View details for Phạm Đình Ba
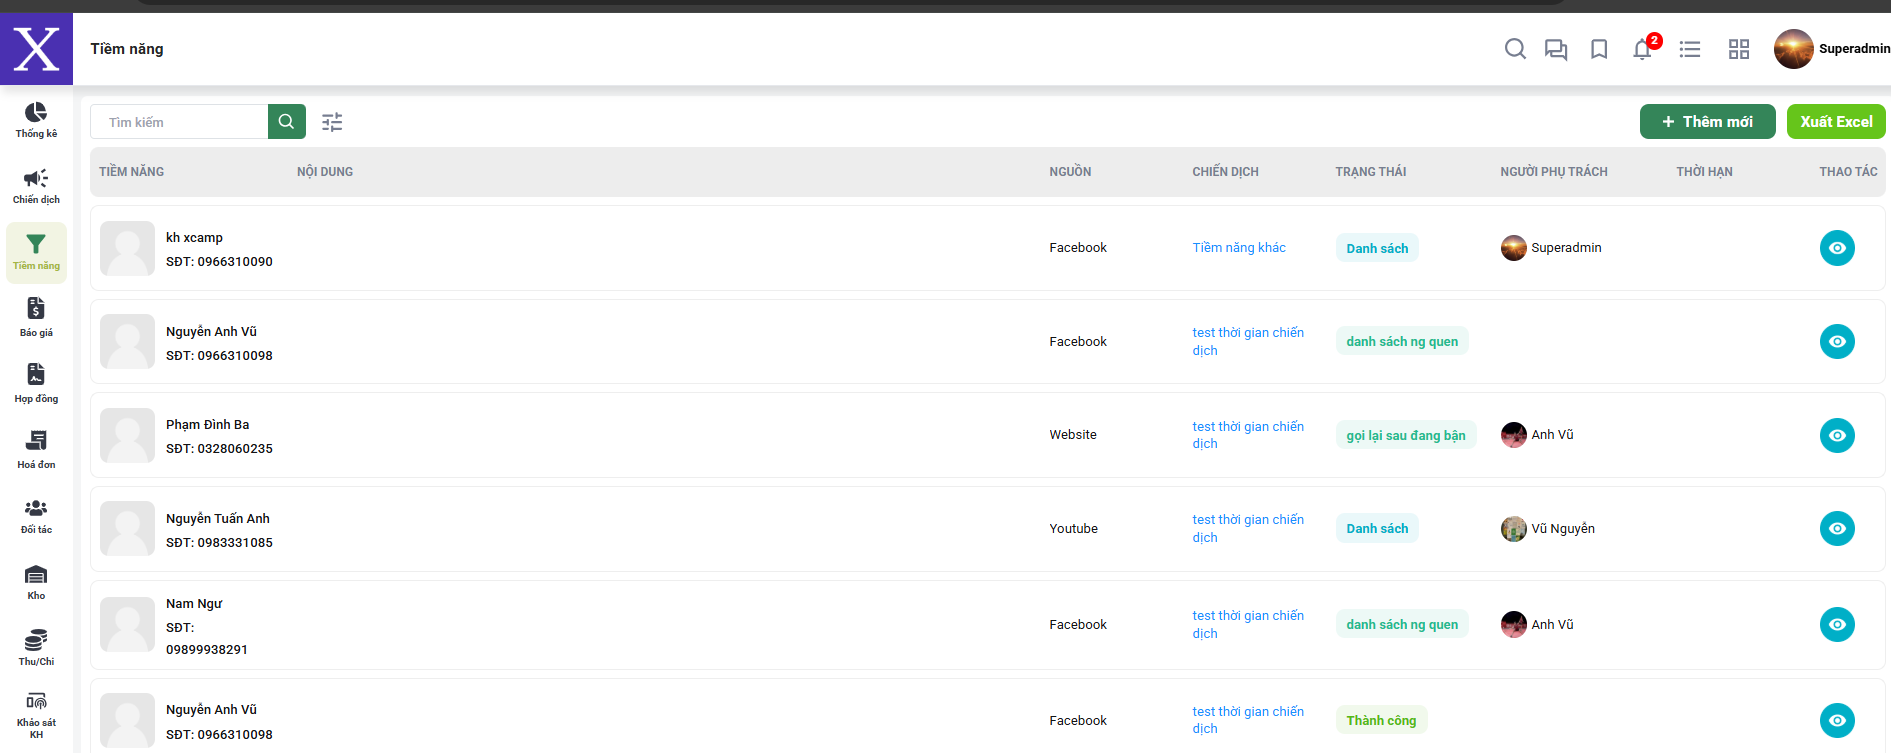This screenshot has width=1891, height=753. click(x=1837, y=435)
